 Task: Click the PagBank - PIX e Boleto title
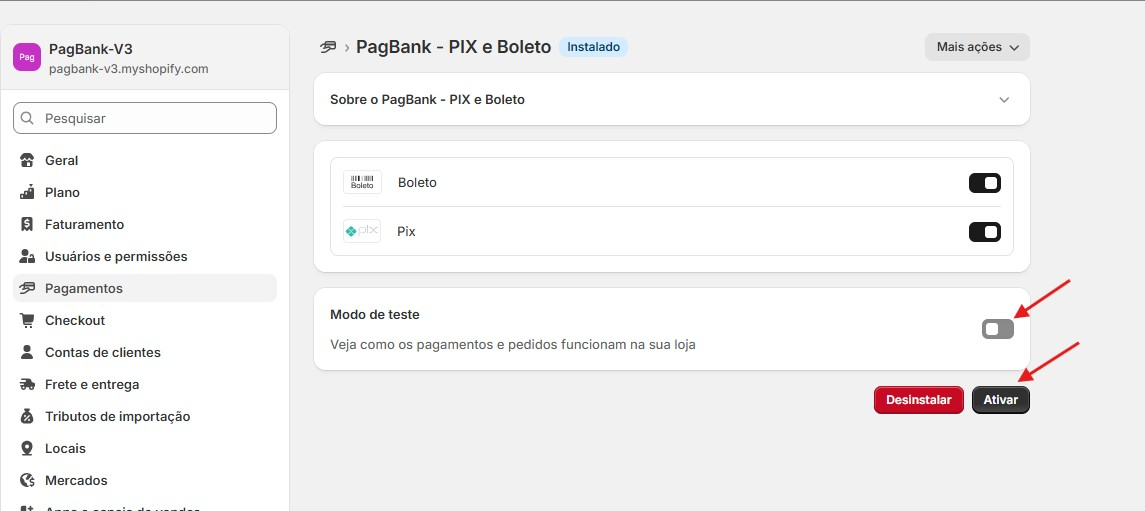tap(453, 47)
